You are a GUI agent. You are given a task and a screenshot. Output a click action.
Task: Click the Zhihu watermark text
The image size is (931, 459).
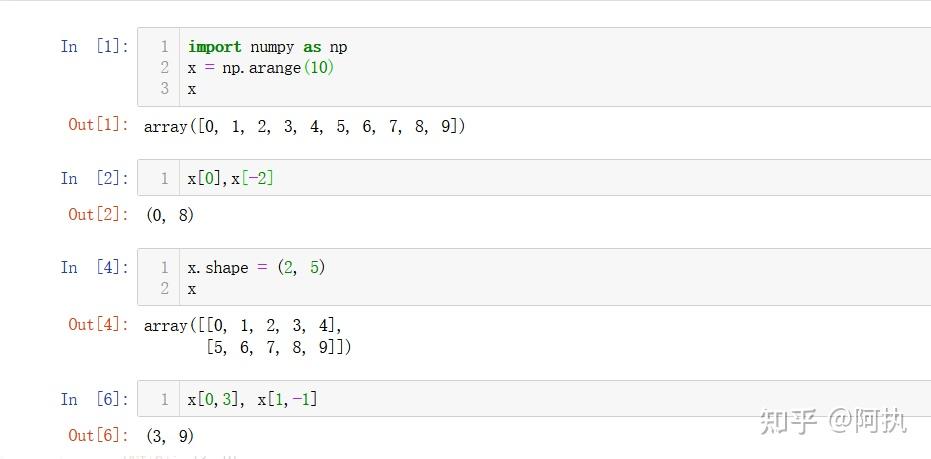coord(833,421)
